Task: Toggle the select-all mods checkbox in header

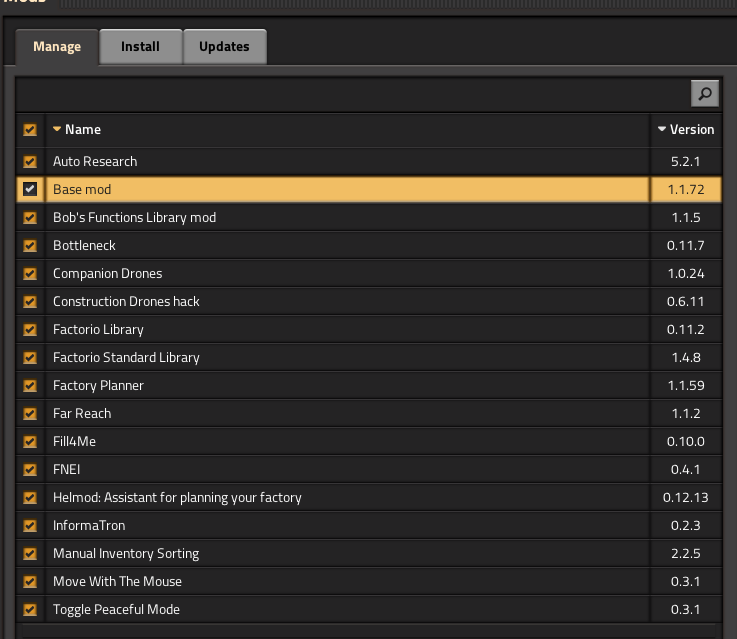Action: click(30, 130)
